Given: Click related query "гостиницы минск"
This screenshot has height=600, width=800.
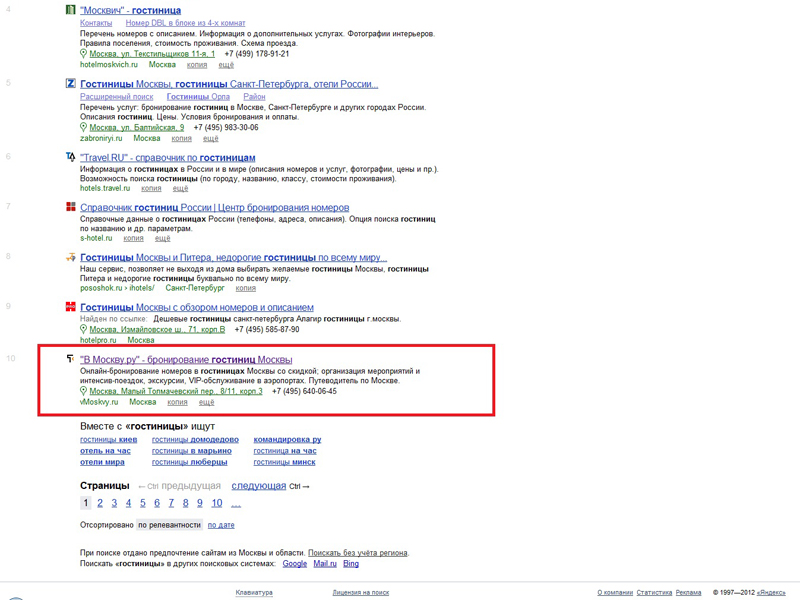Looking at the screenshot, I should point(284,462).
